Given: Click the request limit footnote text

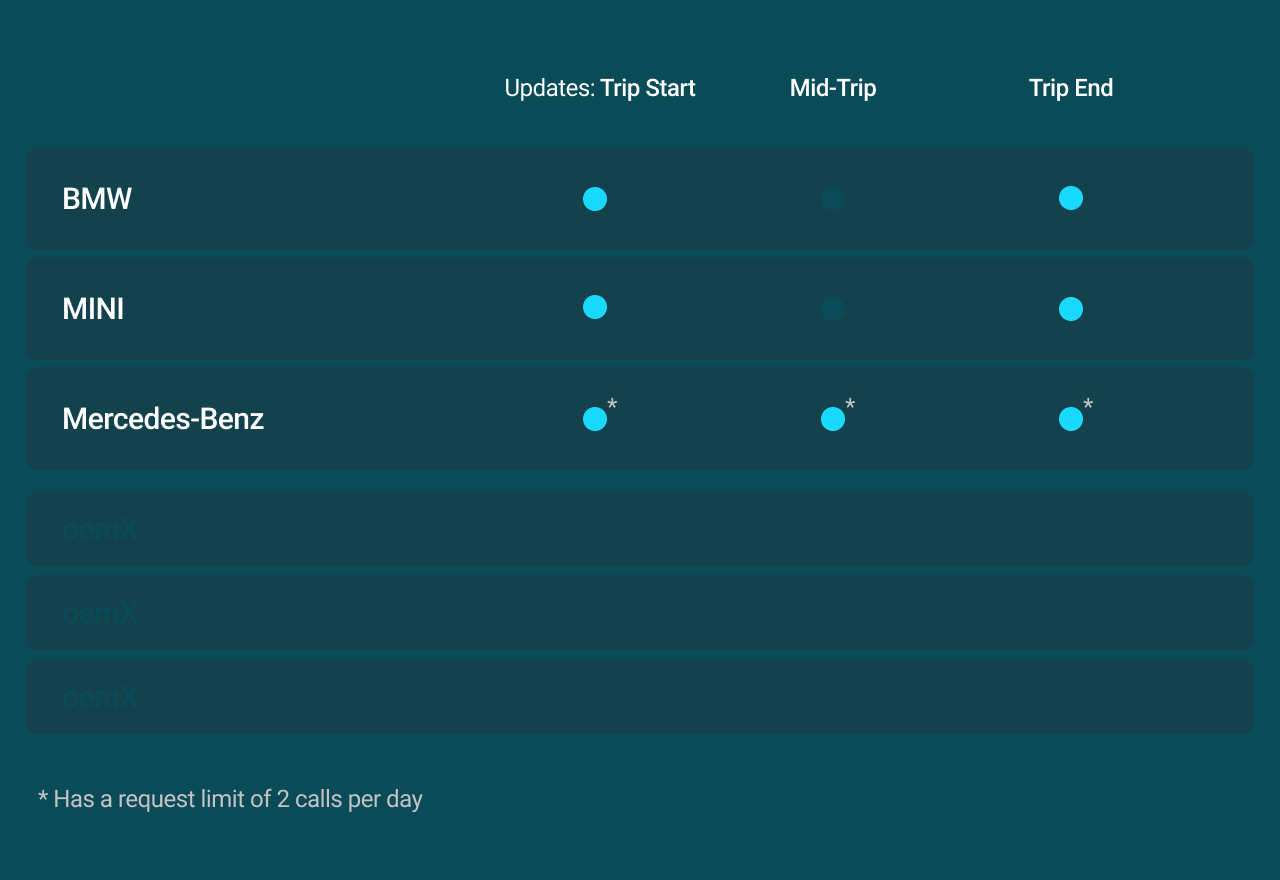Looking at the screenshot, I should [230, 799].
